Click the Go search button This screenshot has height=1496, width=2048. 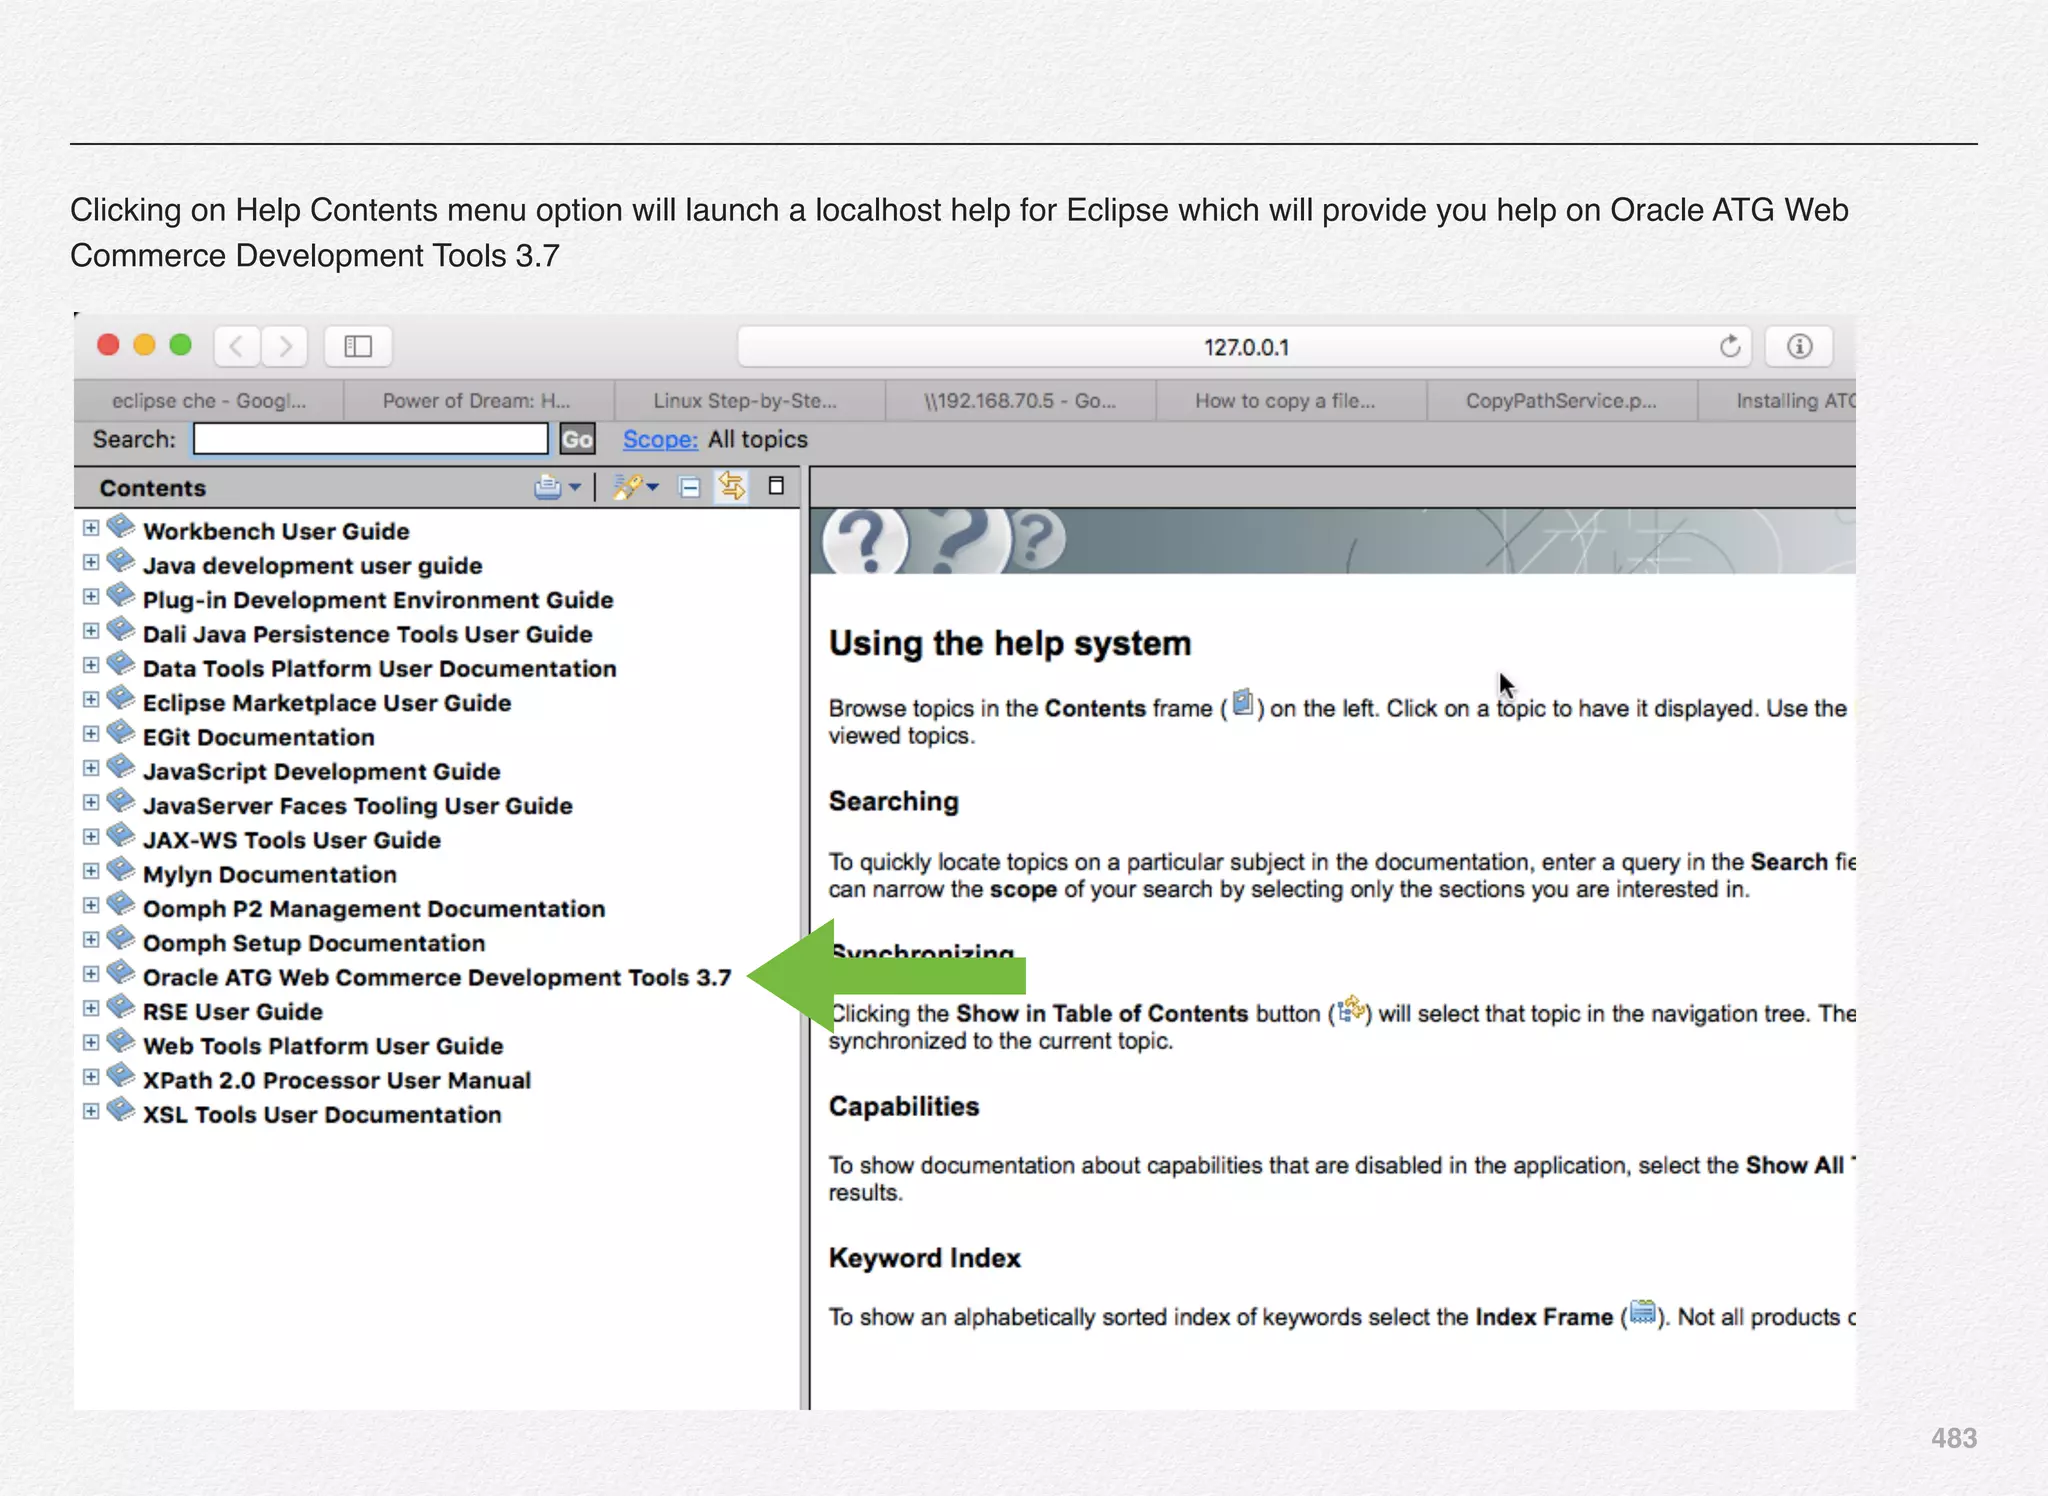point(577,439)
